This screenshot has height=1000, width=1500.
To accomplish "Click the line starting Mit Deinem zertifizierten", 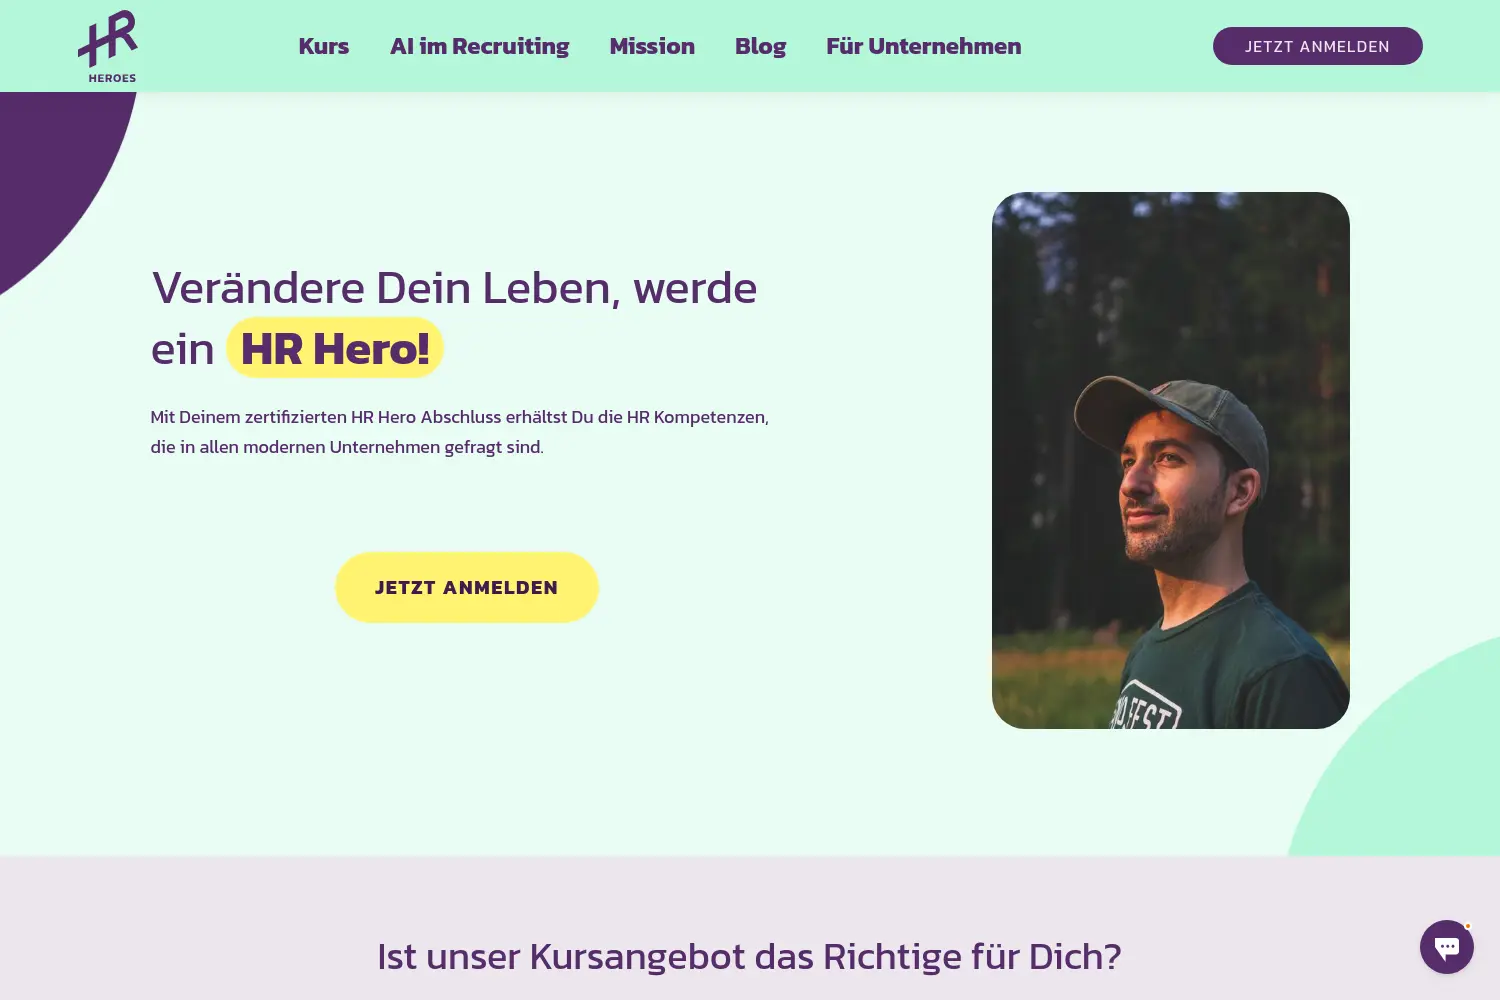I will click(459, 417).
